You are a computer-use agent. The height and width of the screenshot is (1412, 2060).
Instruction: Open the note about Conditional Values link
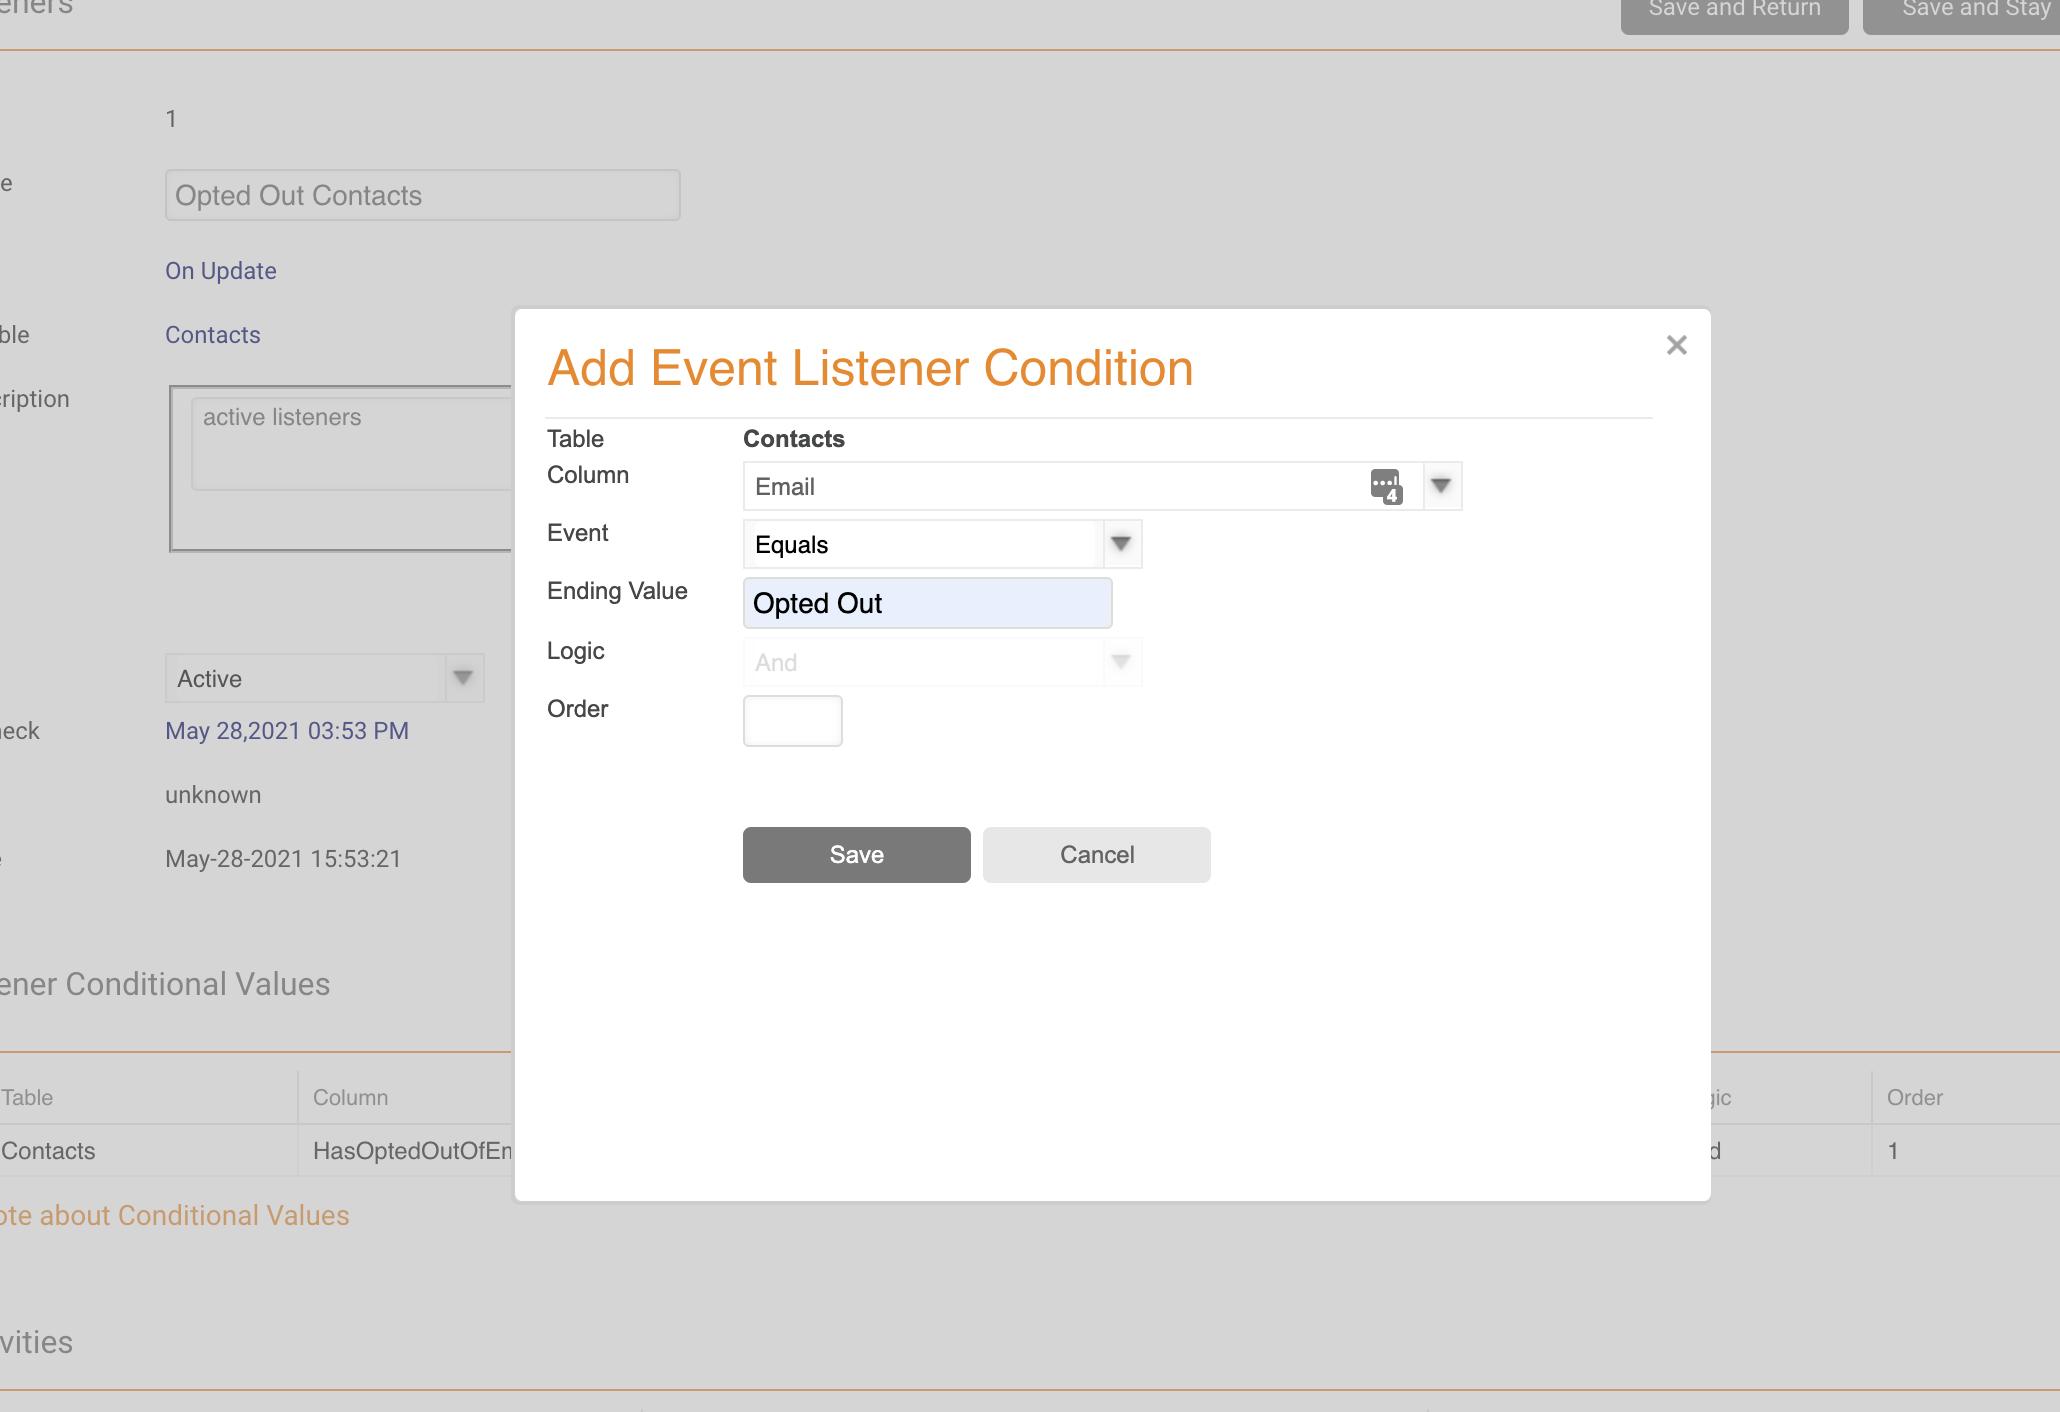pos(175,1216)
